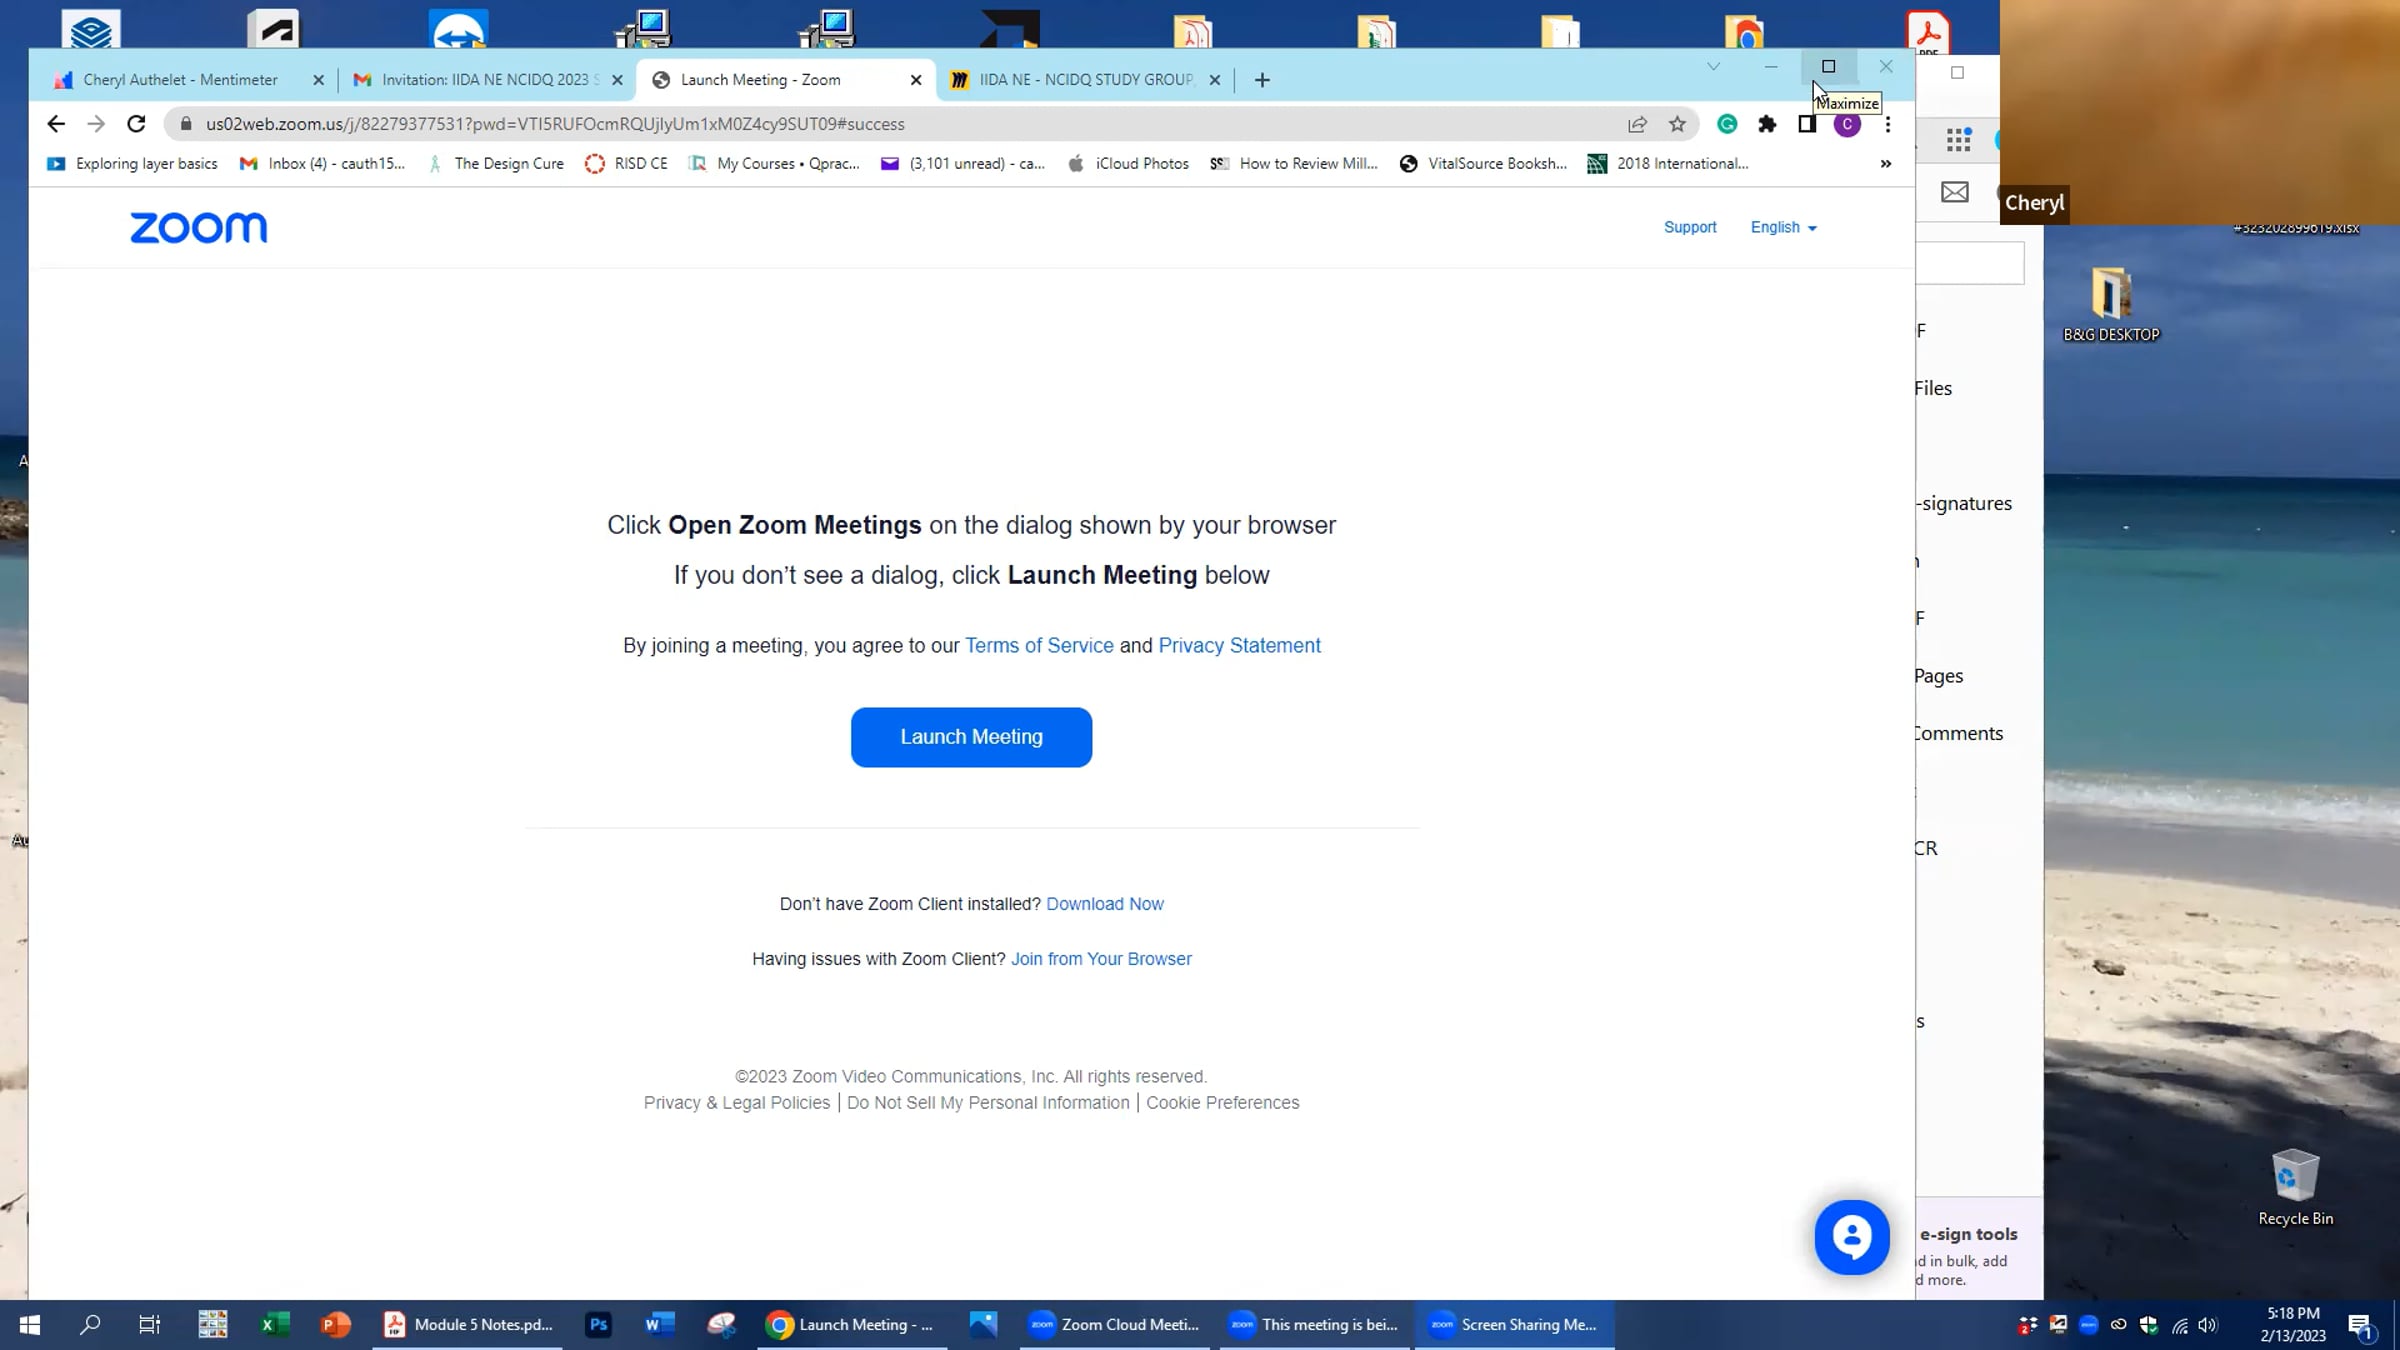Click the purple profile avatar icon
This screenshot has height=1350, width=2400.
pyautogui.click(x=1847, y=124)
